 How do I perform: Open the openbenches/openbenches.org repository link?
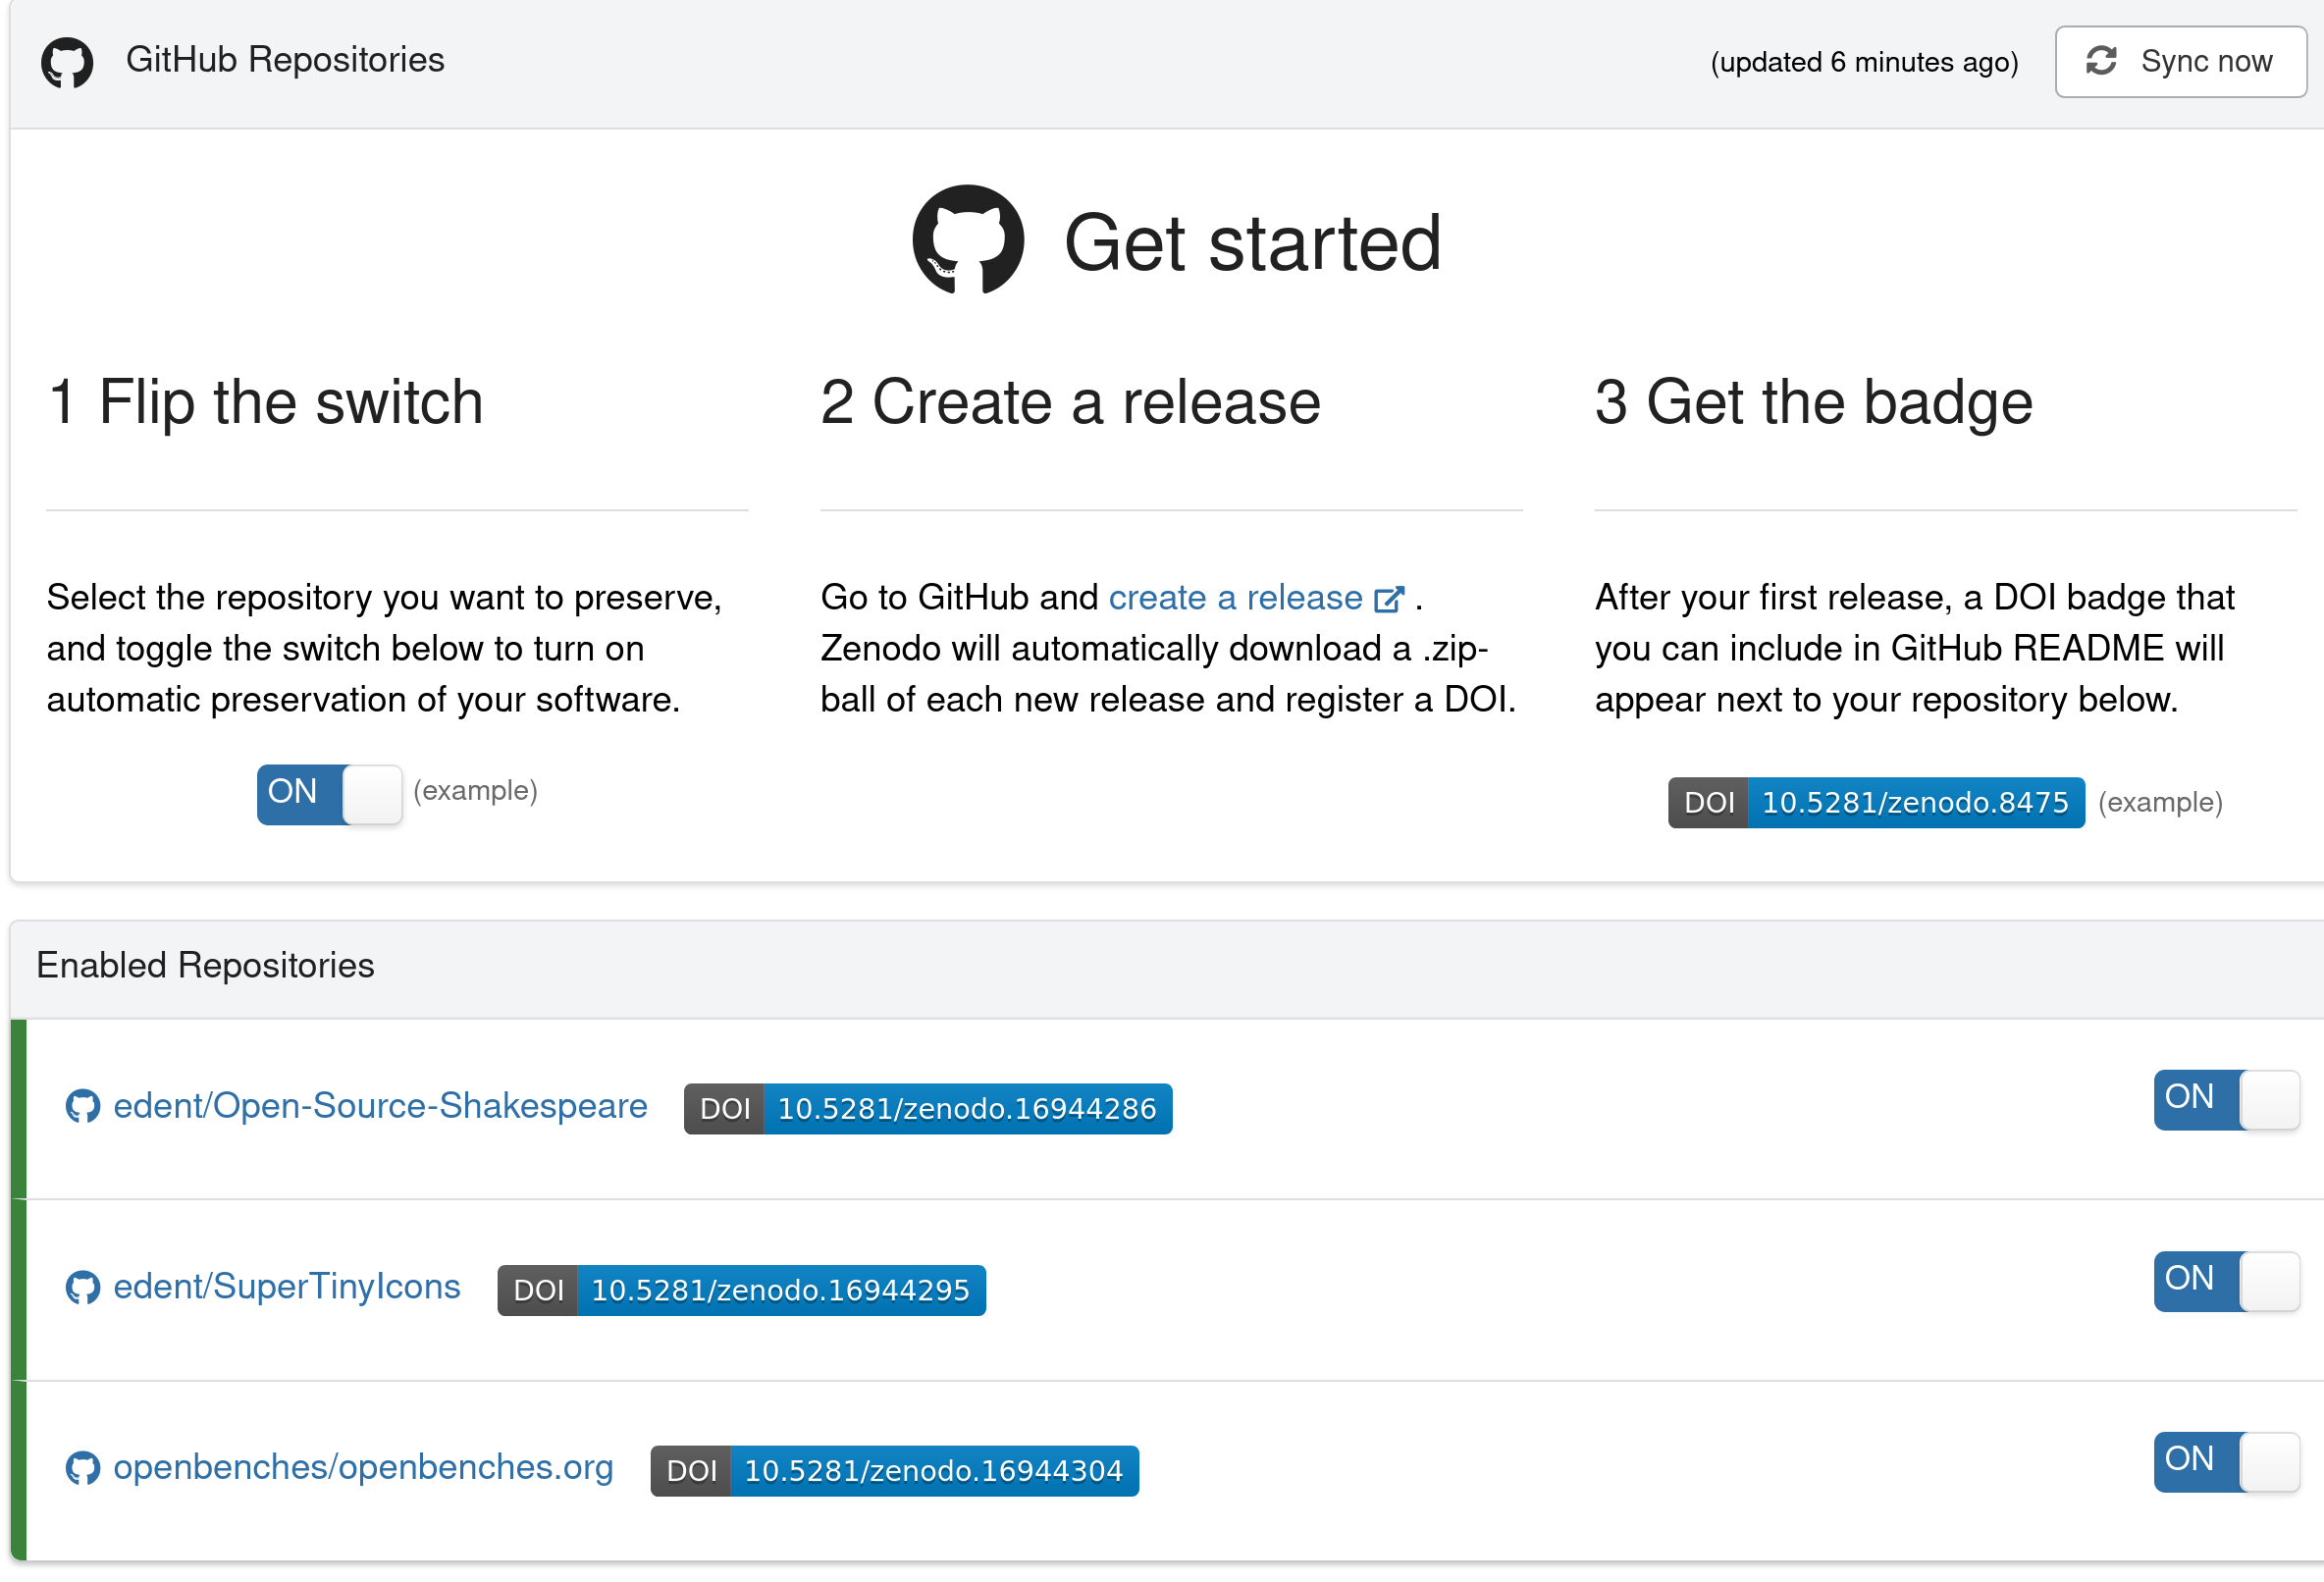(363, 1467)
